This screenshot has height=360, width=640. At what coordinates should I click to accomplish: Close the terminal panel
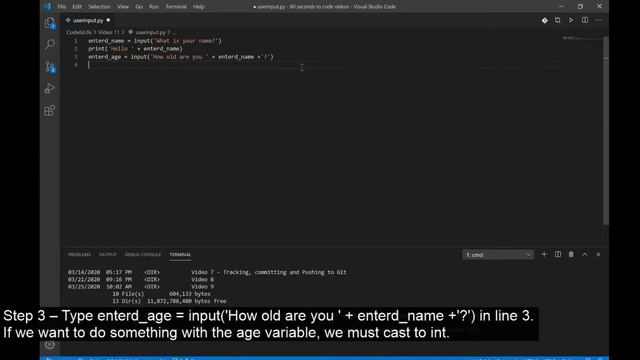(x=598, y=254)
